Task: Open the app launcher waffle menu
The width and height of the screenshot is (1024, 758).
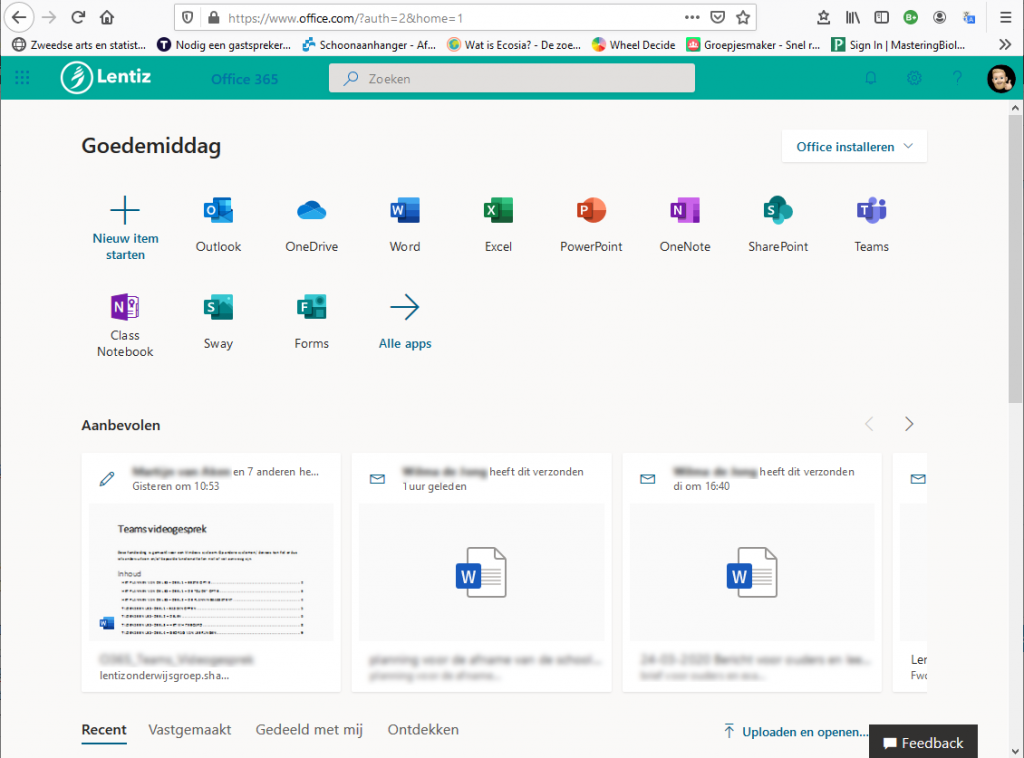Action: click(x=22, y=78)
